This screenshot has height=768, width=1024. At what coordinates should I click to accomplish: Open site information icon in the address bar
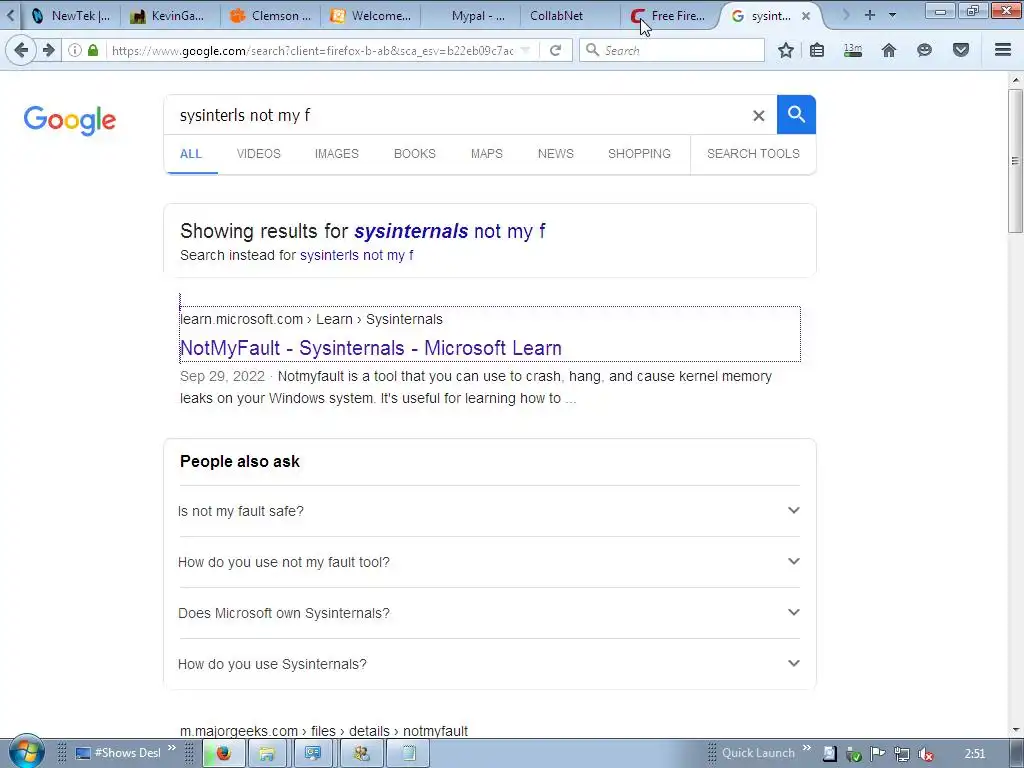click(75, 50)
